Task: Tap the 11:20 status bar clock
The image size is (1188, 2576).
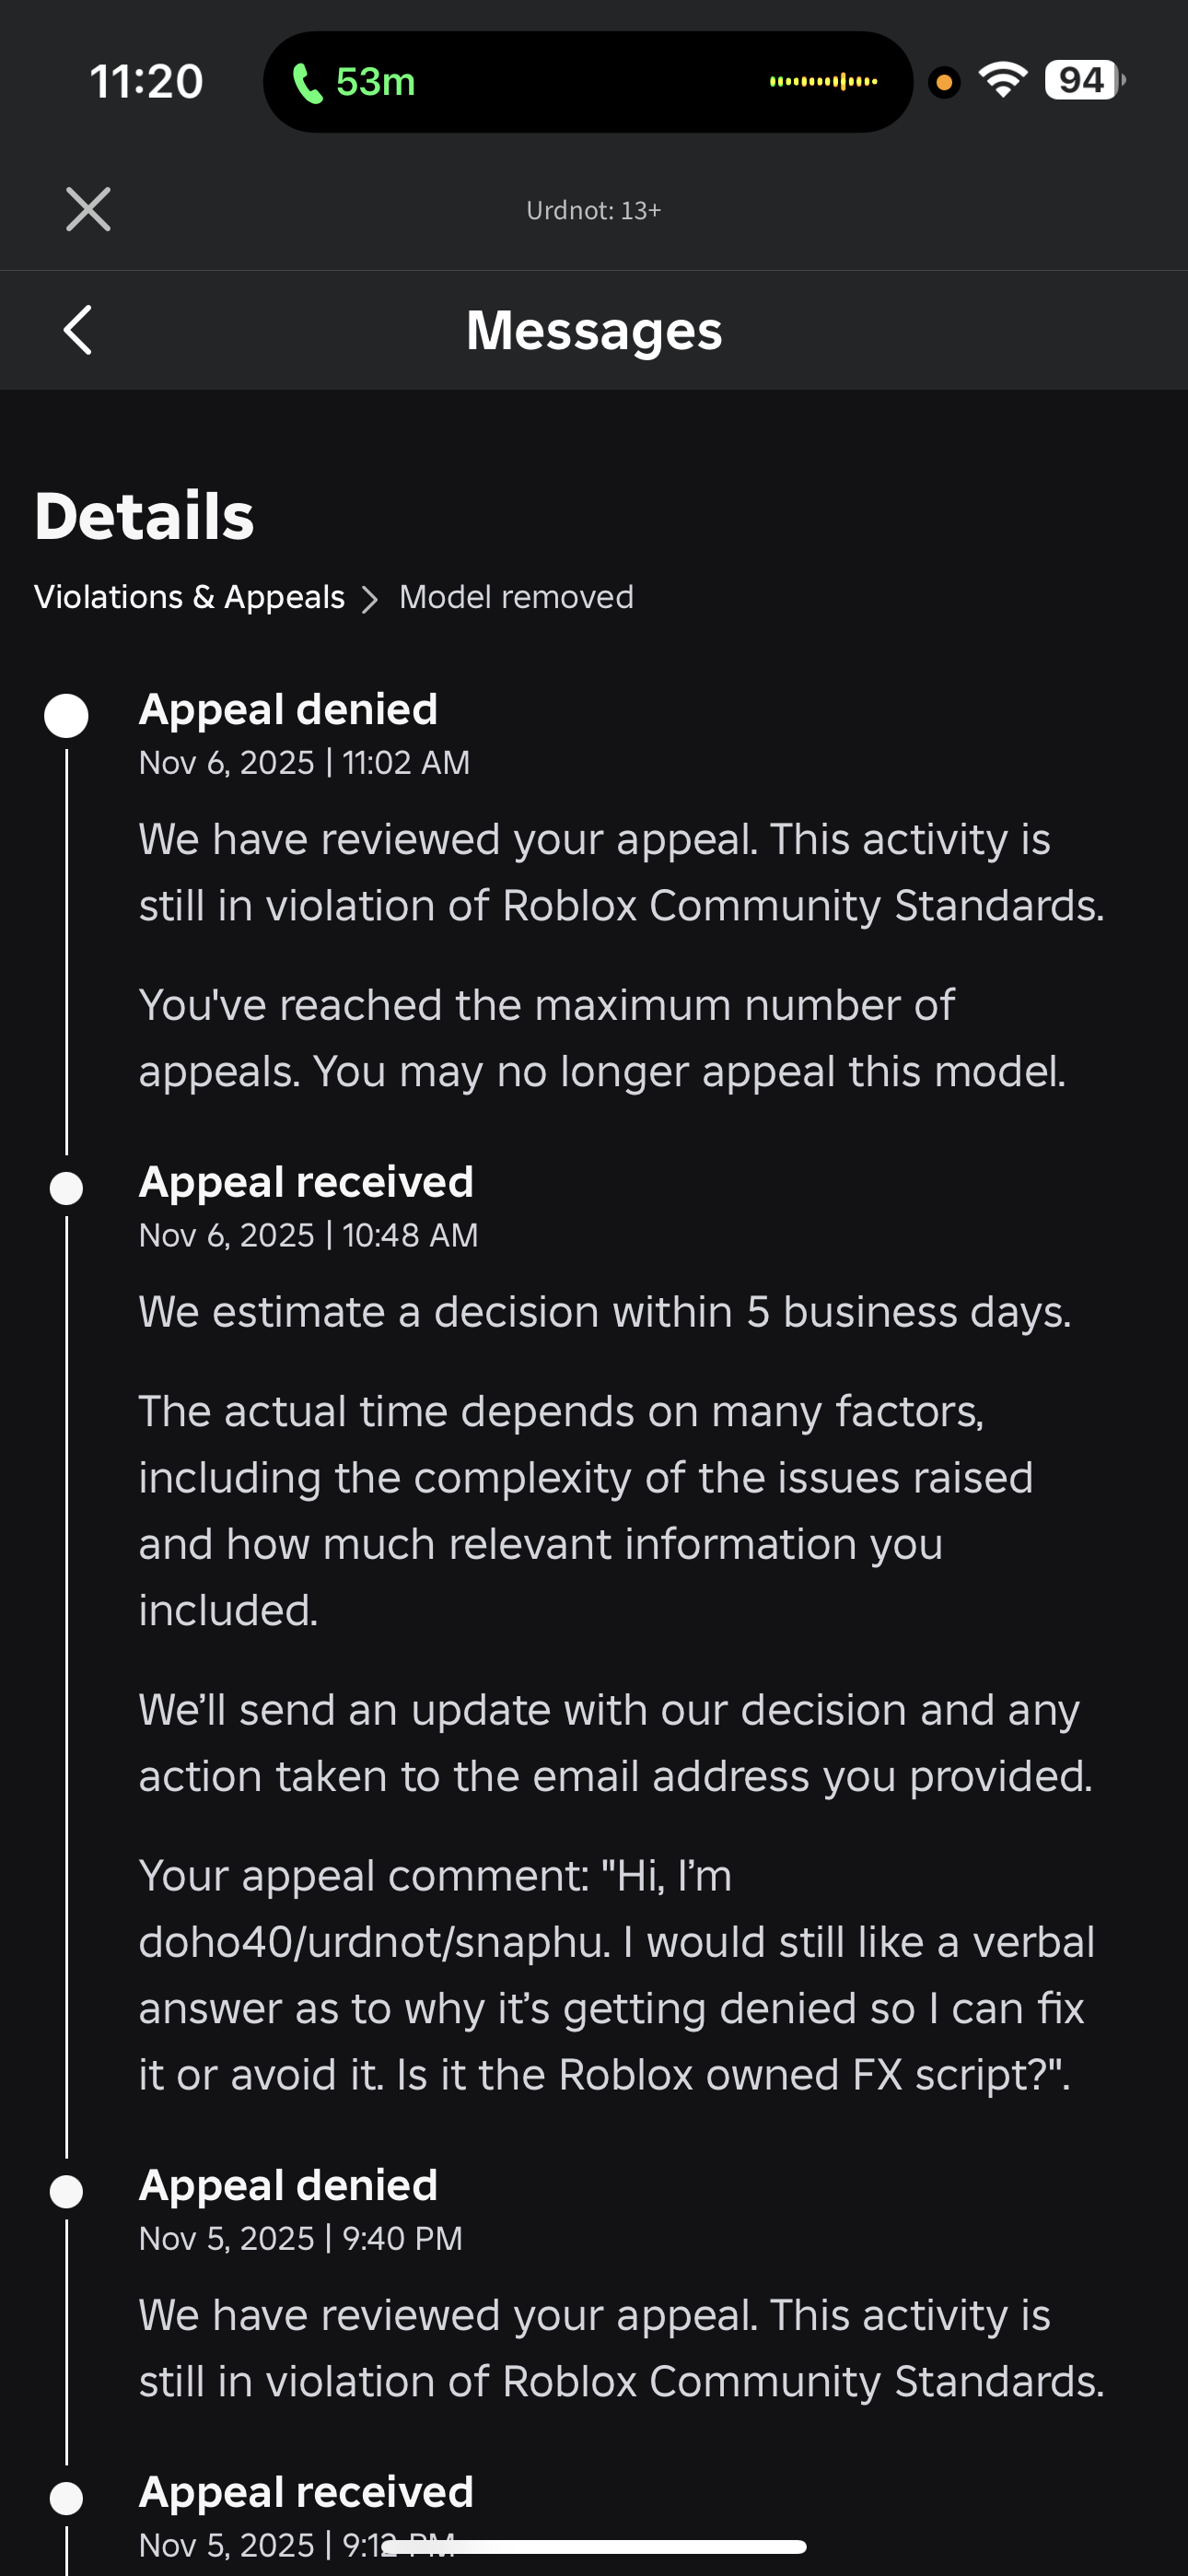Action: pos(146,81)
